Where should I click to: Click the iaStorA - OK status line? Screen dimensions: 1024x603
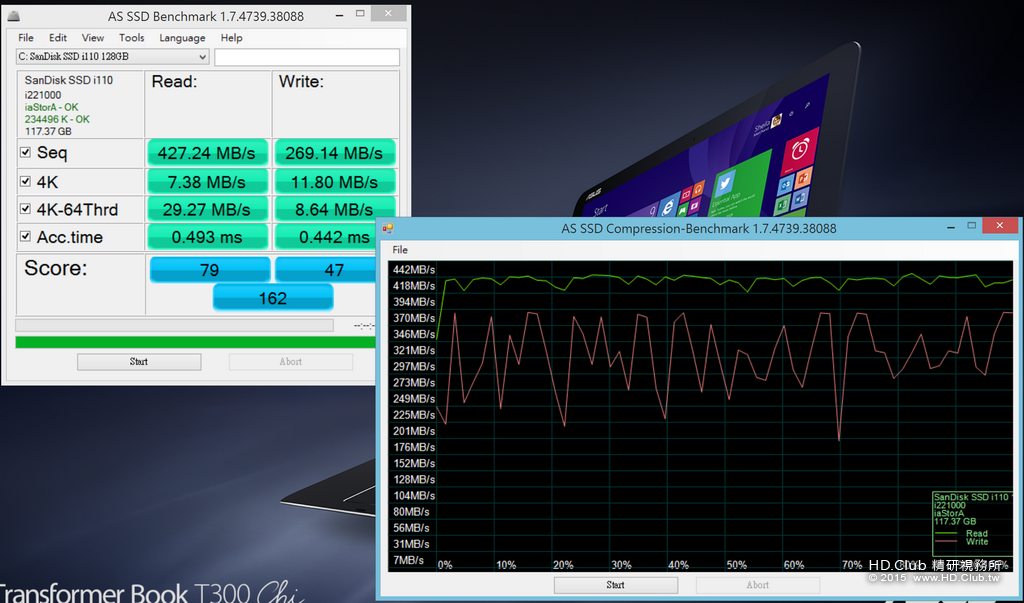(x=52, y=107)
